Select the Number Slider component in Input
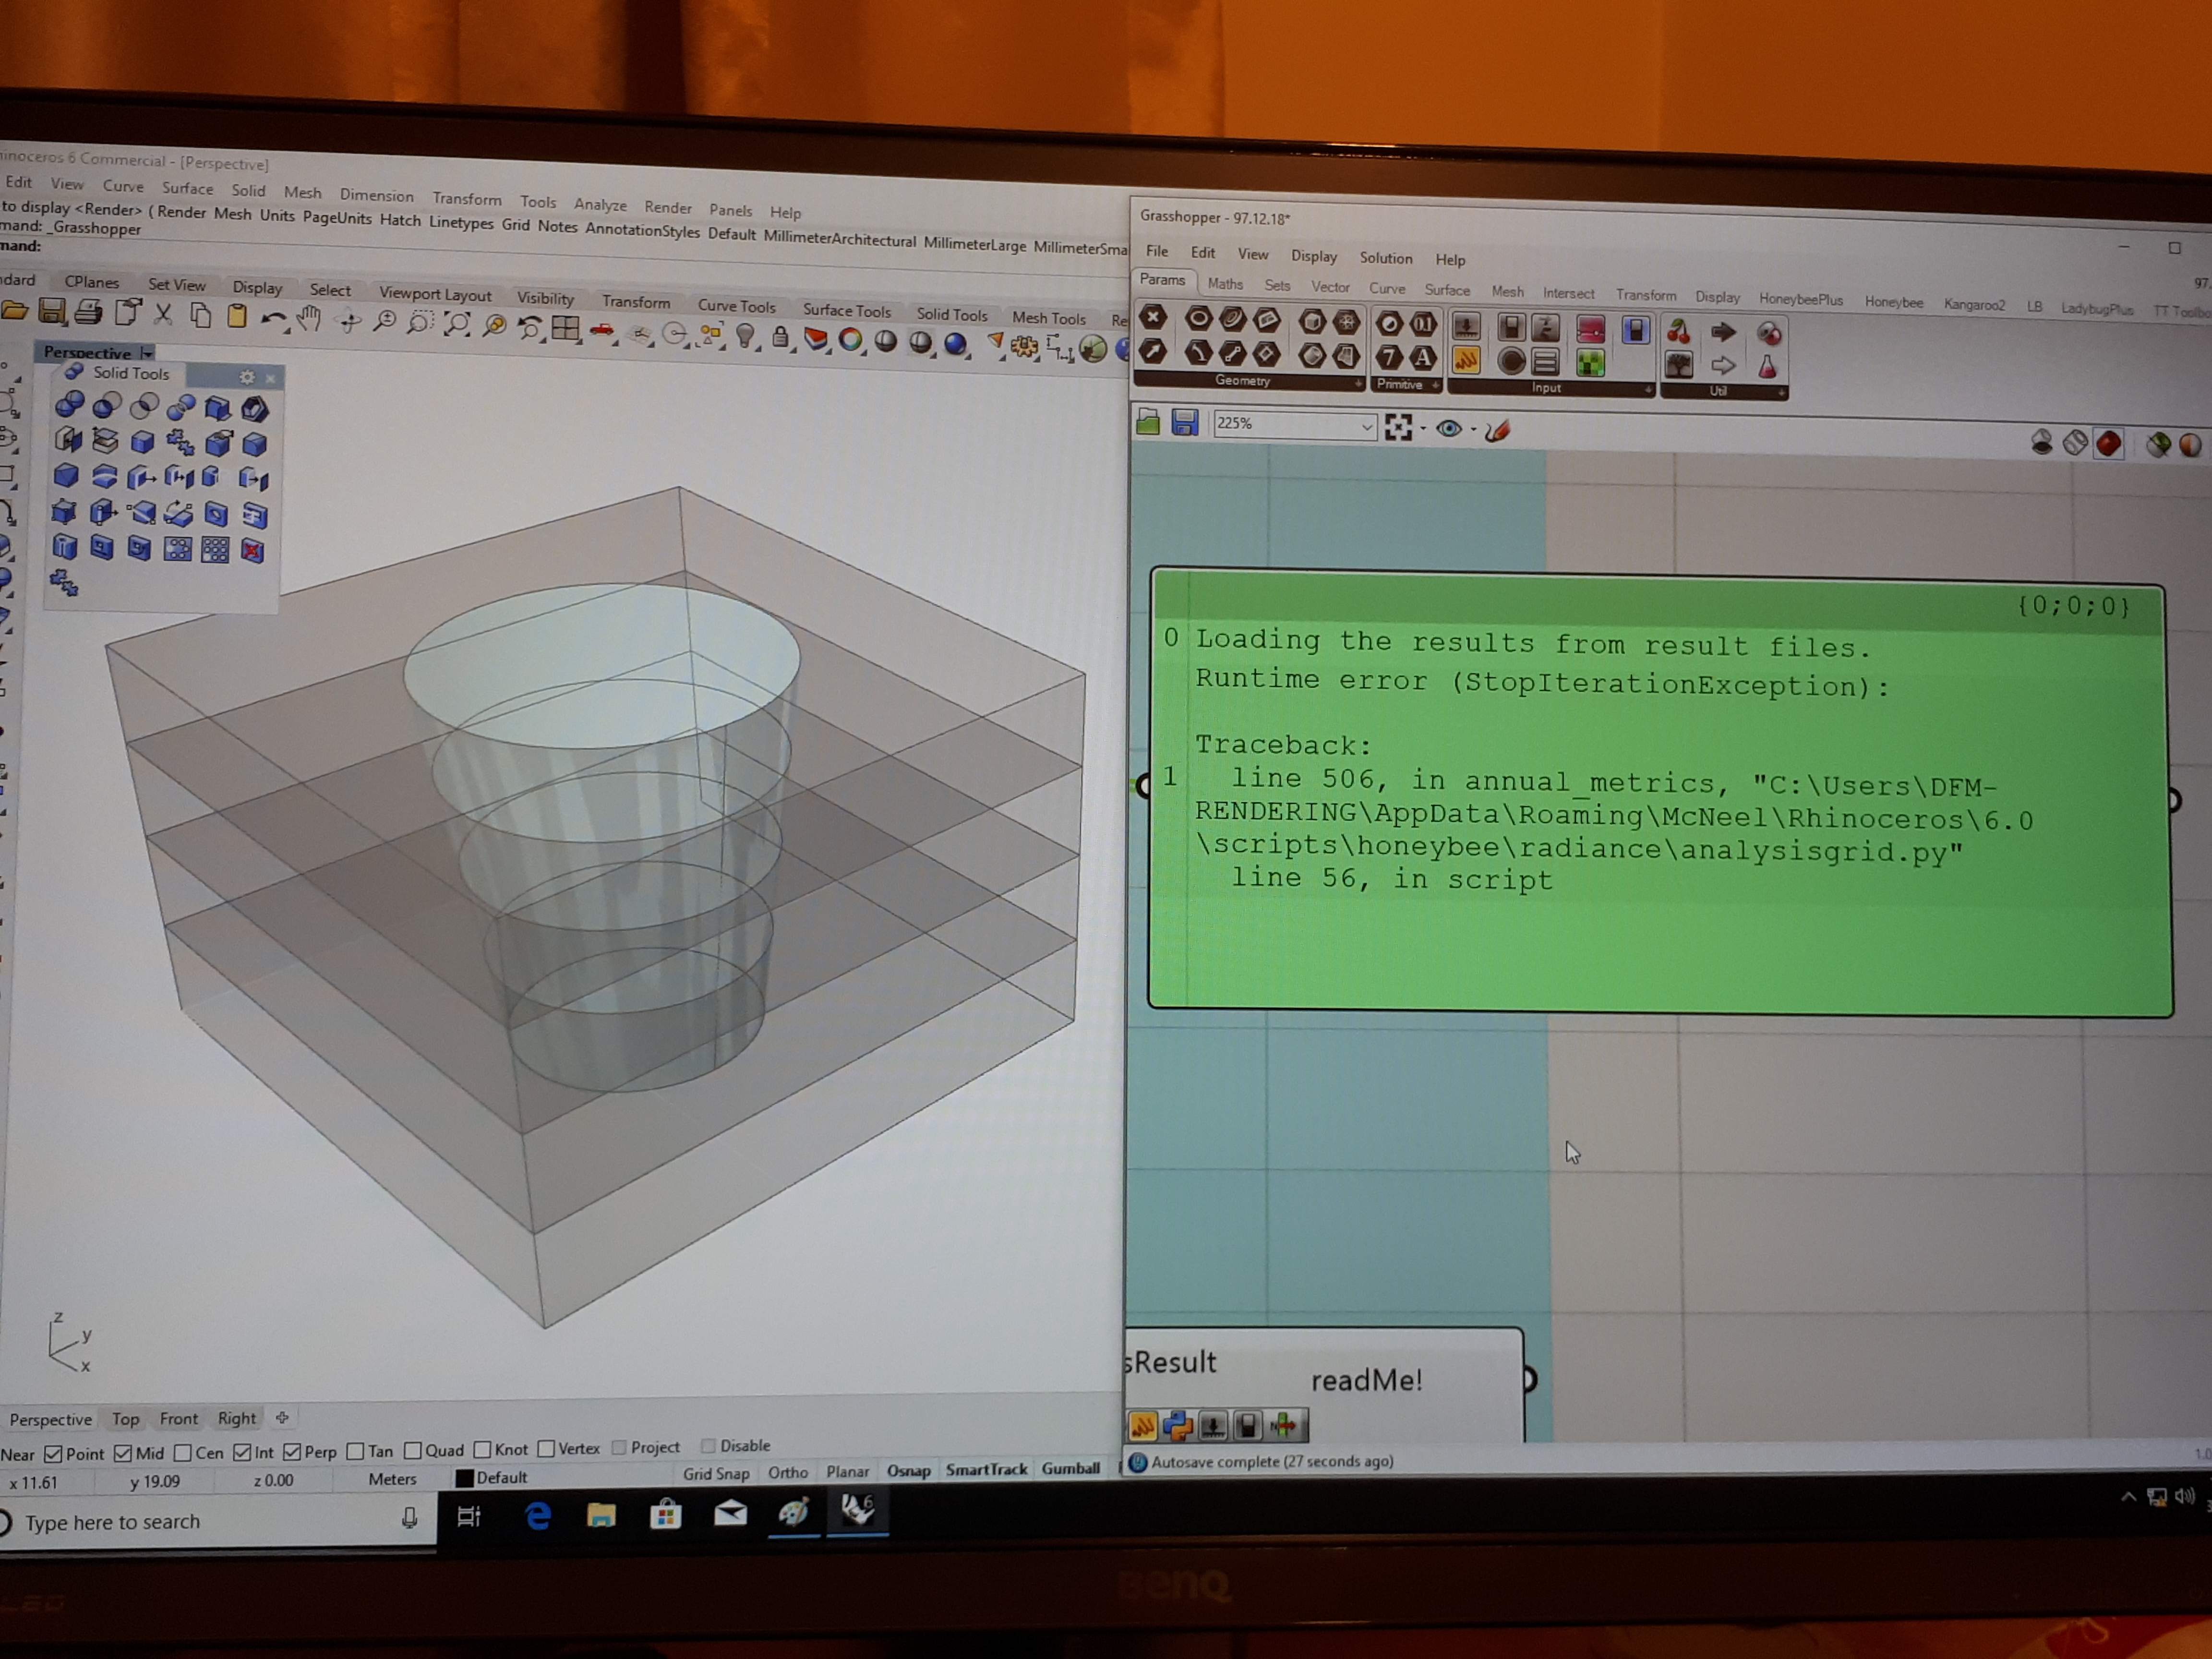This screenshot has height=1659, width=2212. (1466, 326)
